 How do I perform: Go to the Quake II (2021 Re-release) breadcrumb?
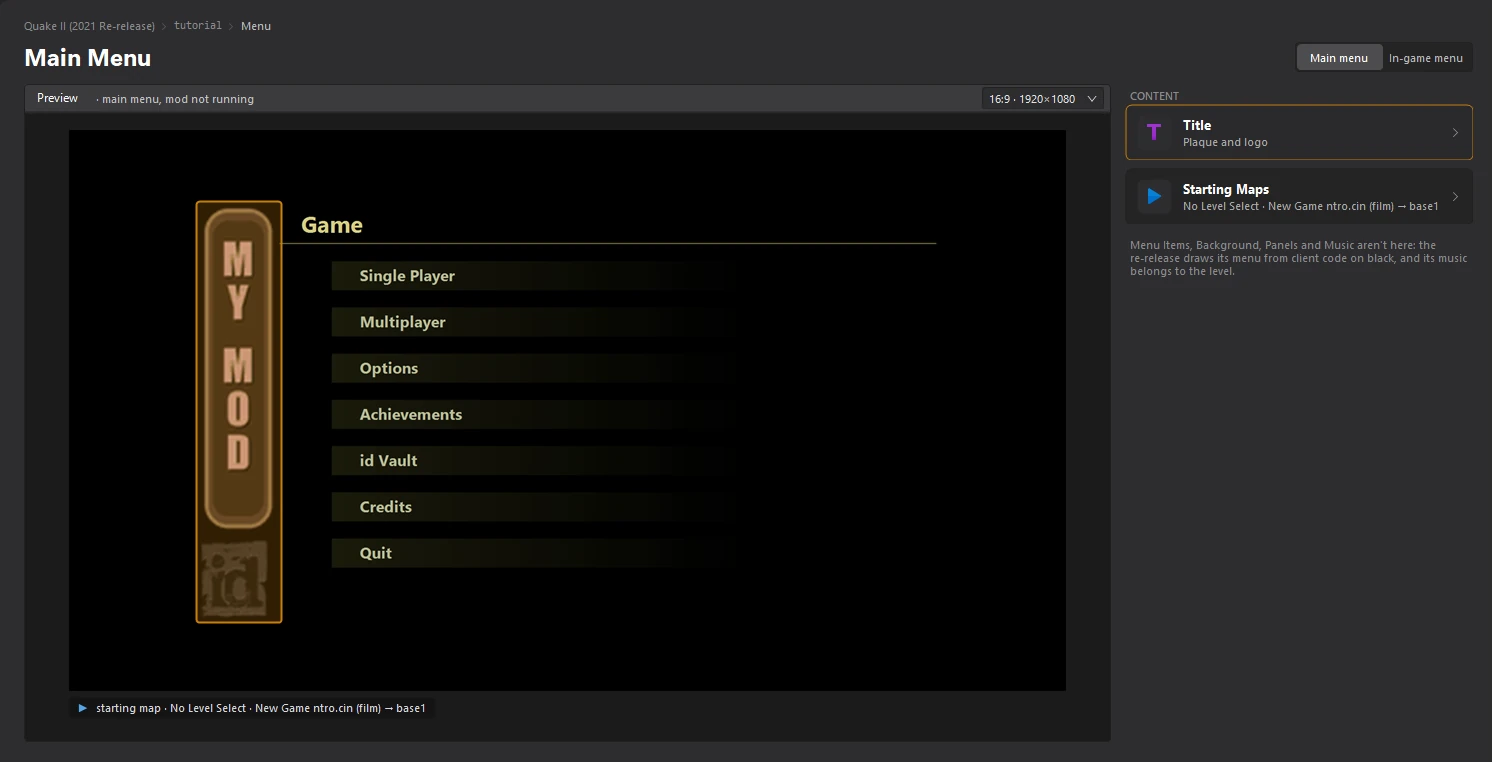click(89, 26)
